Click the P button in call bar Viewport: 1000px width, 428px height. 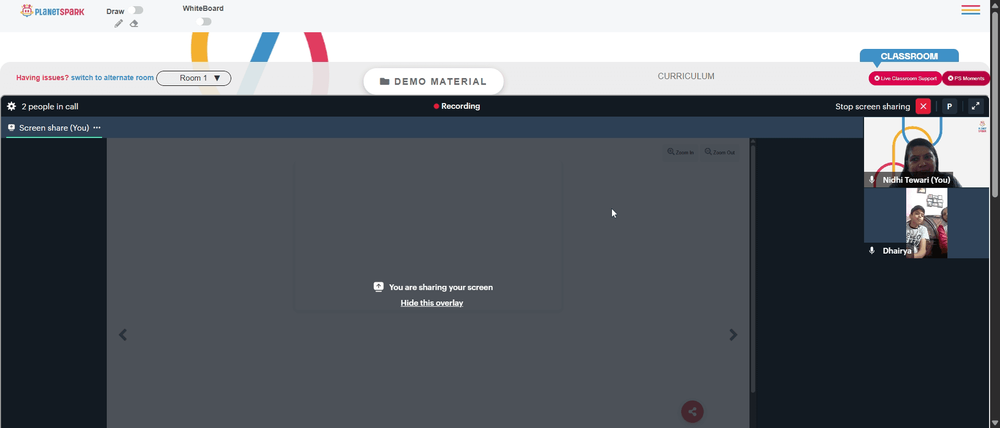pos(949,107)
